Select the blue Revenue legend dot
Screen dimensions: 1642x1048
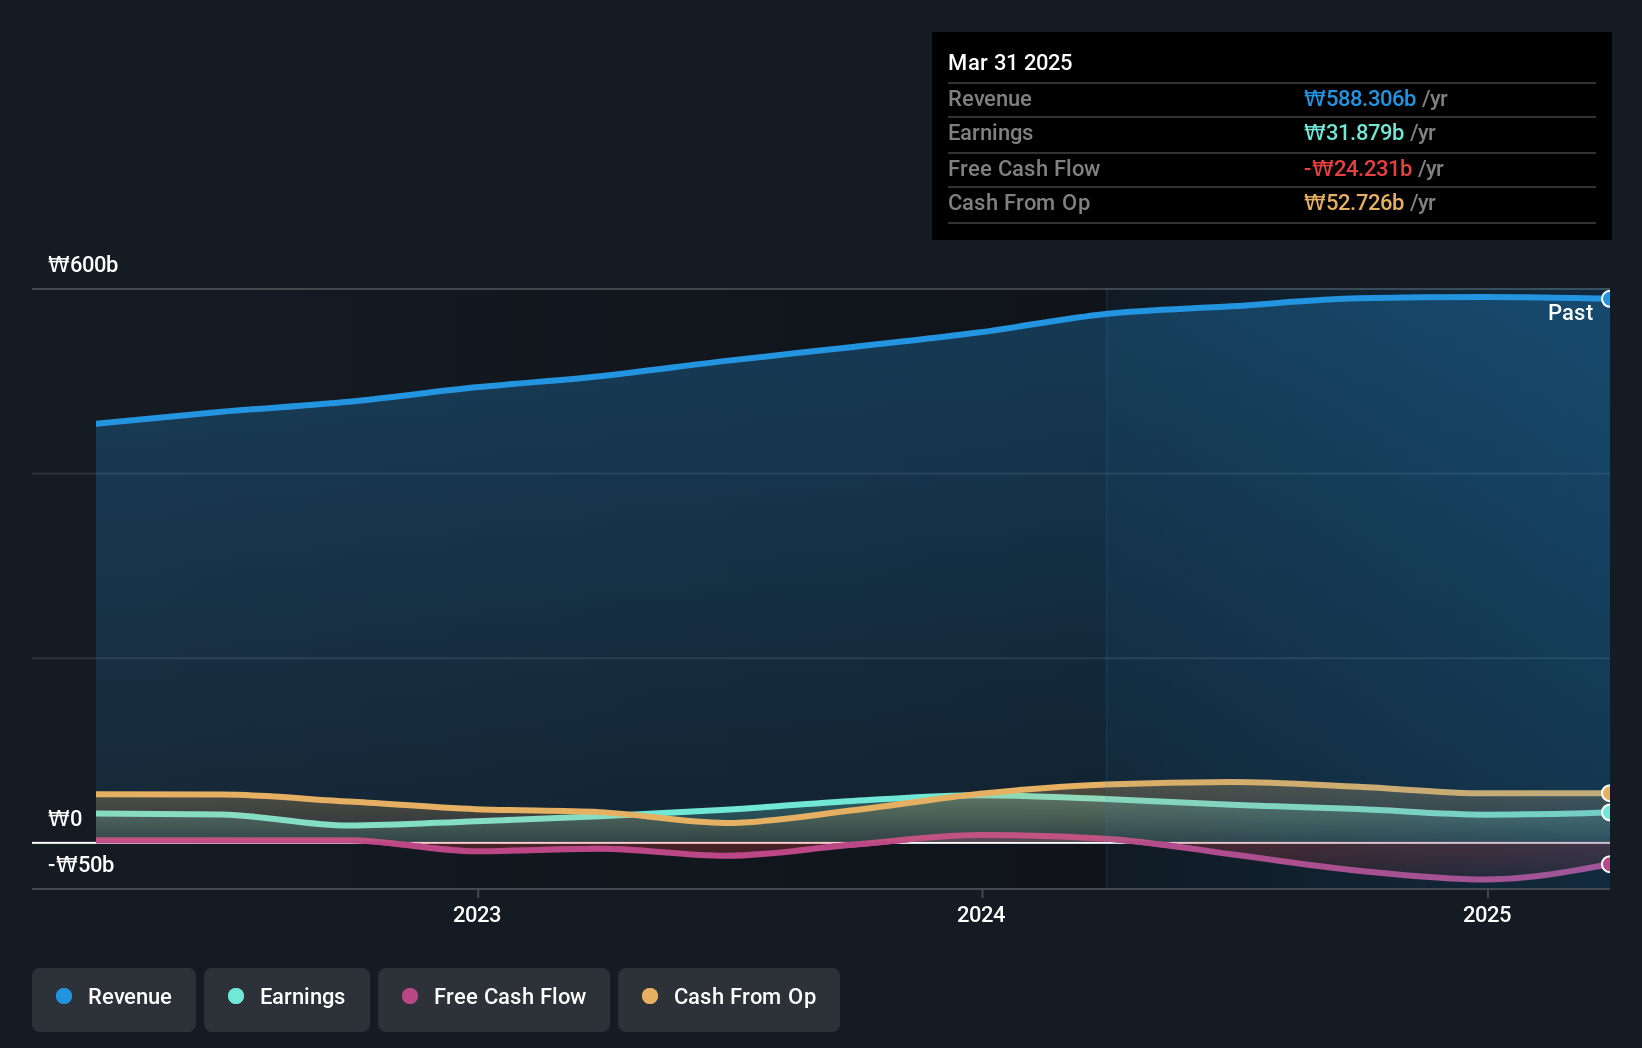(63, 997)
